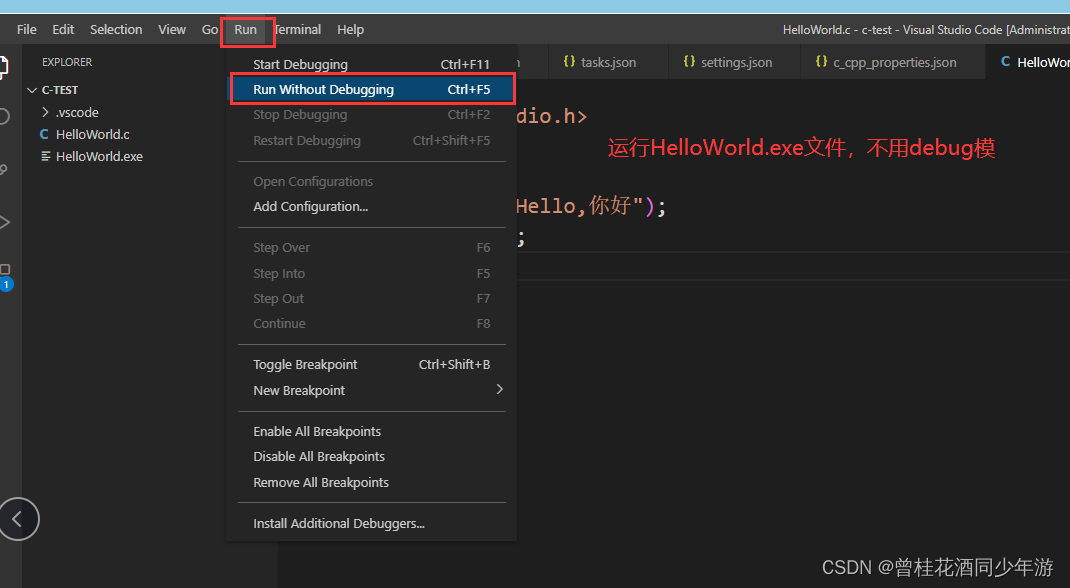
Task: Click the Hello,你好 string in editor
Action: (x=579, y=205)
